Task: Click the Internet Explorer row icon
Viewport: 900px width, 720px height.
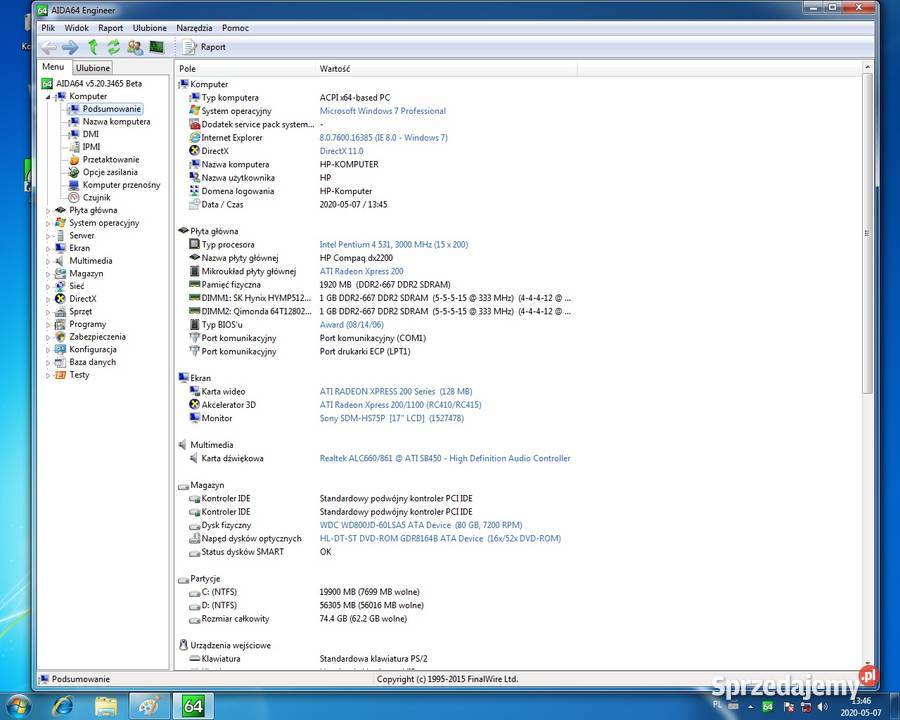Action: [195, 137]
